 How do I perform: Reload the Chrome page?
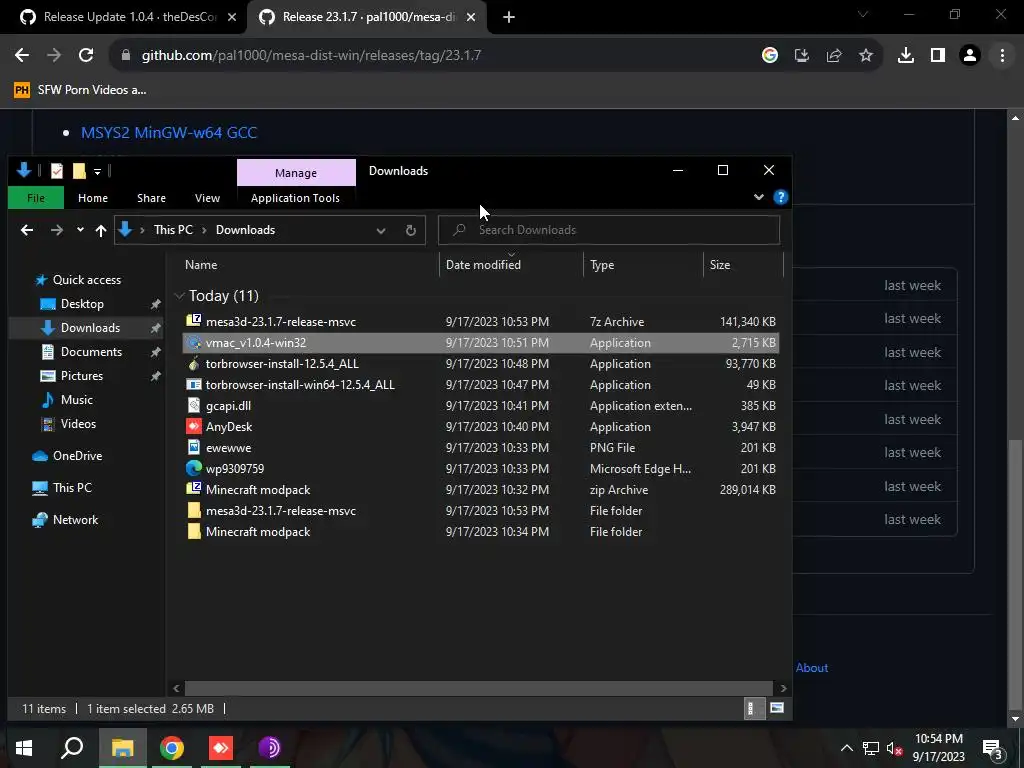coord(86,55)
